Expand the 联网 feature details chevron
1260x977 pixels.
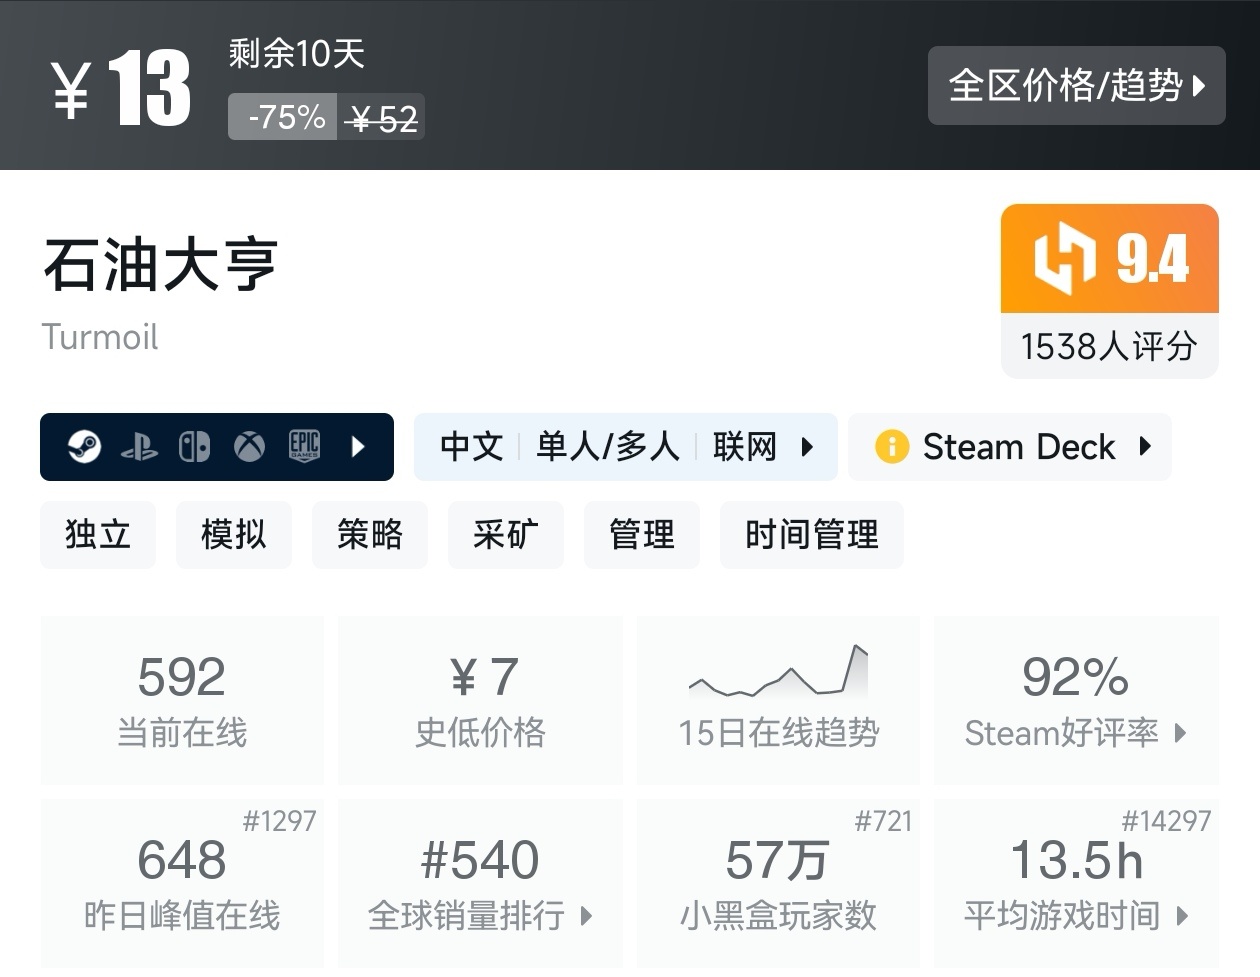[x=806, y=447]
